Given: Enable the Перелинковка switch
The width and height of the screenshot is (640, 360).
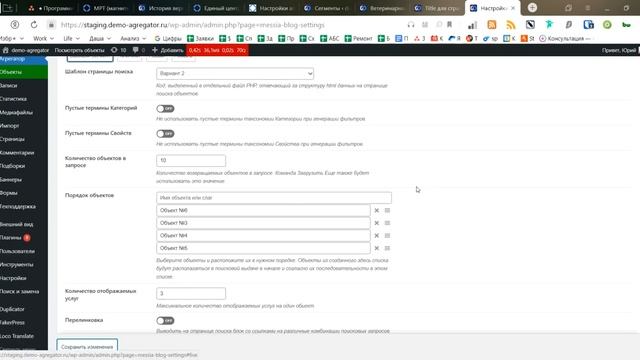Looking at the screenshot, I should pyautogui.click(x=165, y=320).
